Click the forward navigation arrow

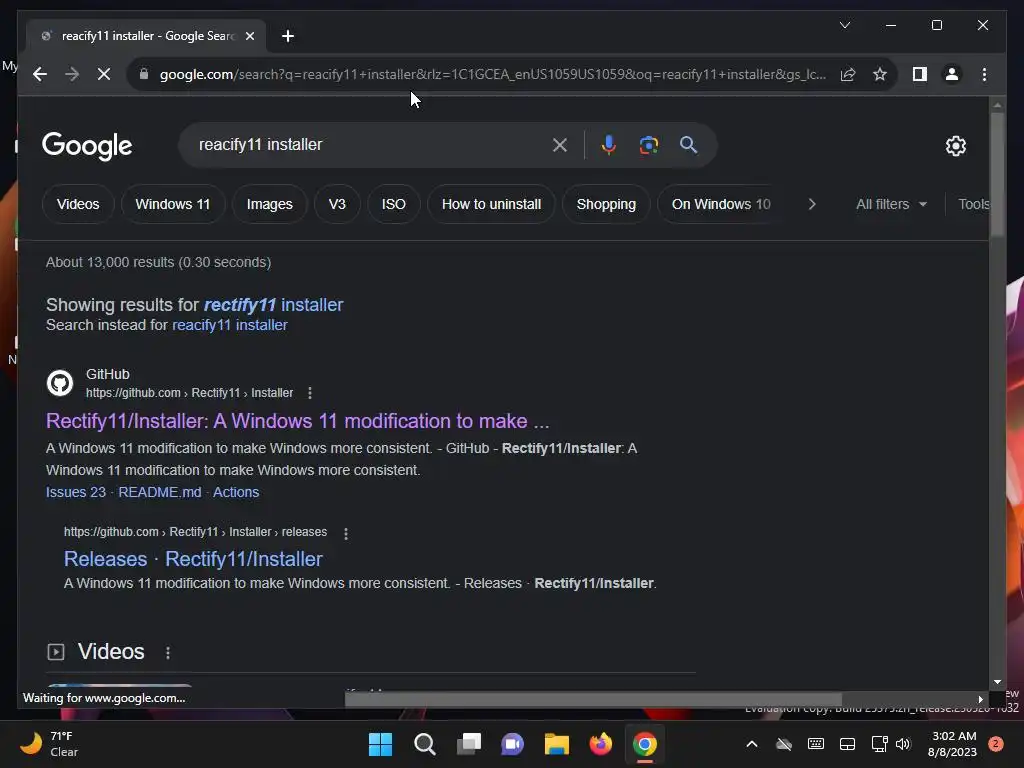click(72, 74)
